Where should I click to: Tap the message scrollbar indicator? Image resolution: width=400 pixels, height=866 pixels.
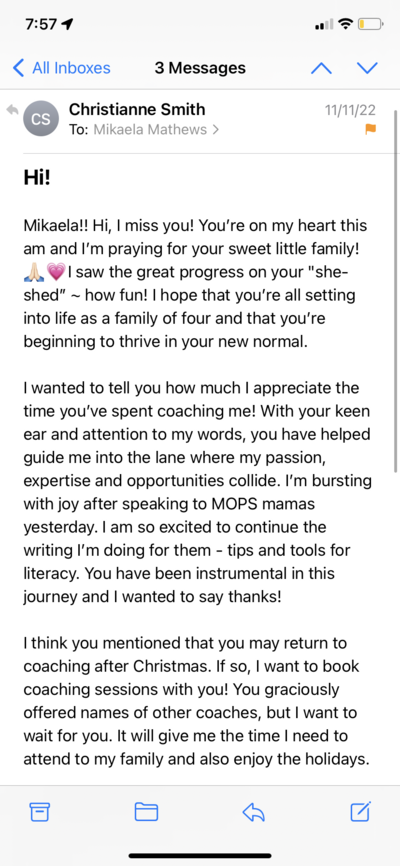396,291
